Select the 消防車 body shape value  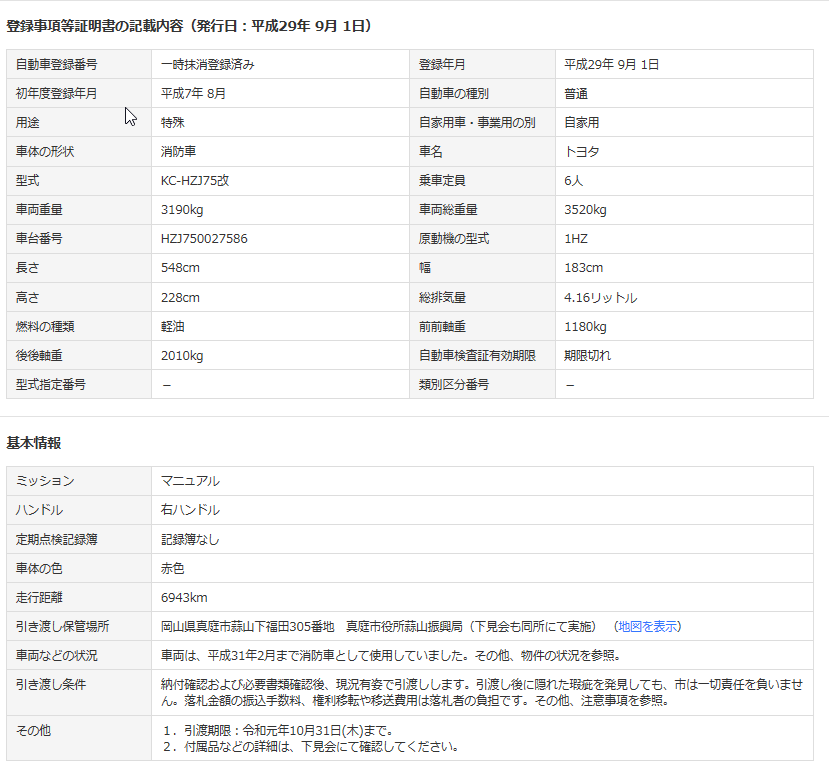pos(178,152)
